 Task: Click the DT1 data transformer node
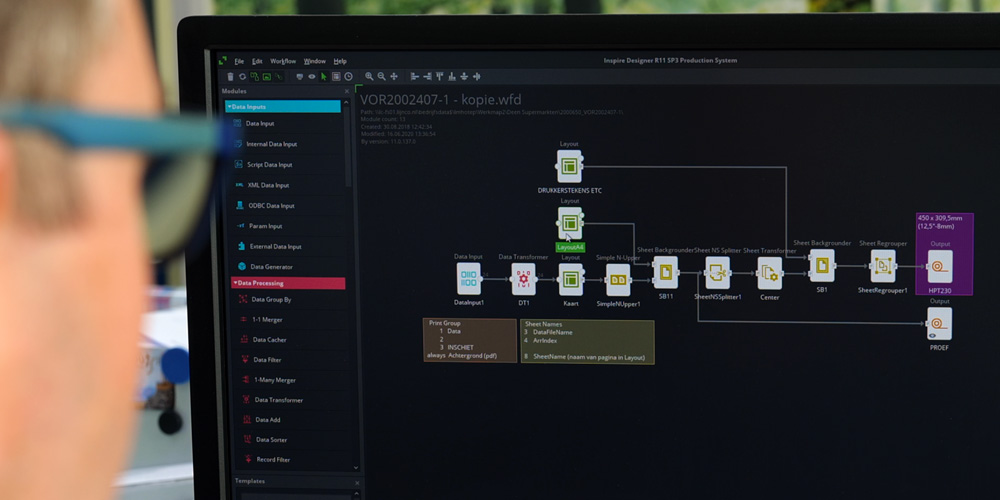pos(524,279)
